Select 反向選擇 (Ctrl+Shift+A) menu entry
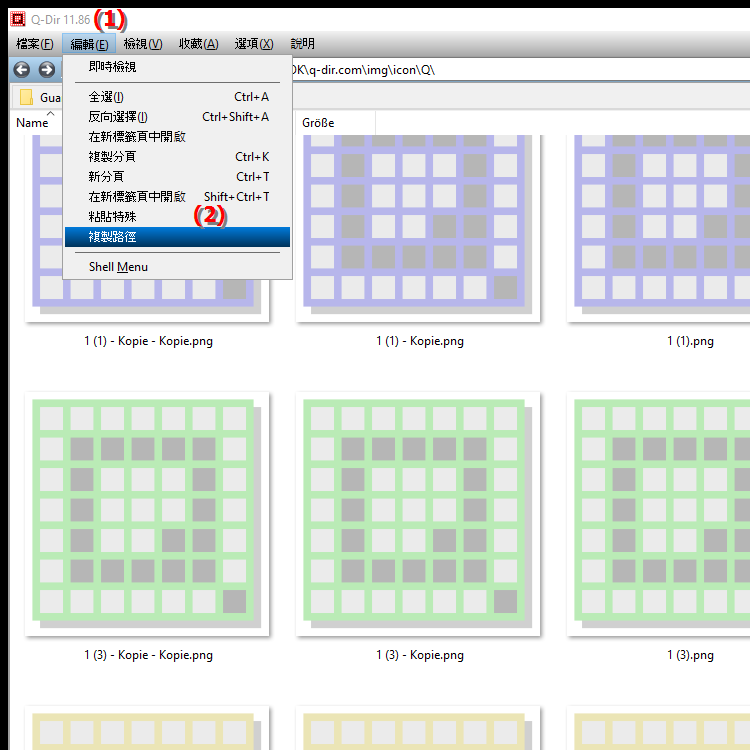Viewport: 750px width, 750px height. [177, 117]
